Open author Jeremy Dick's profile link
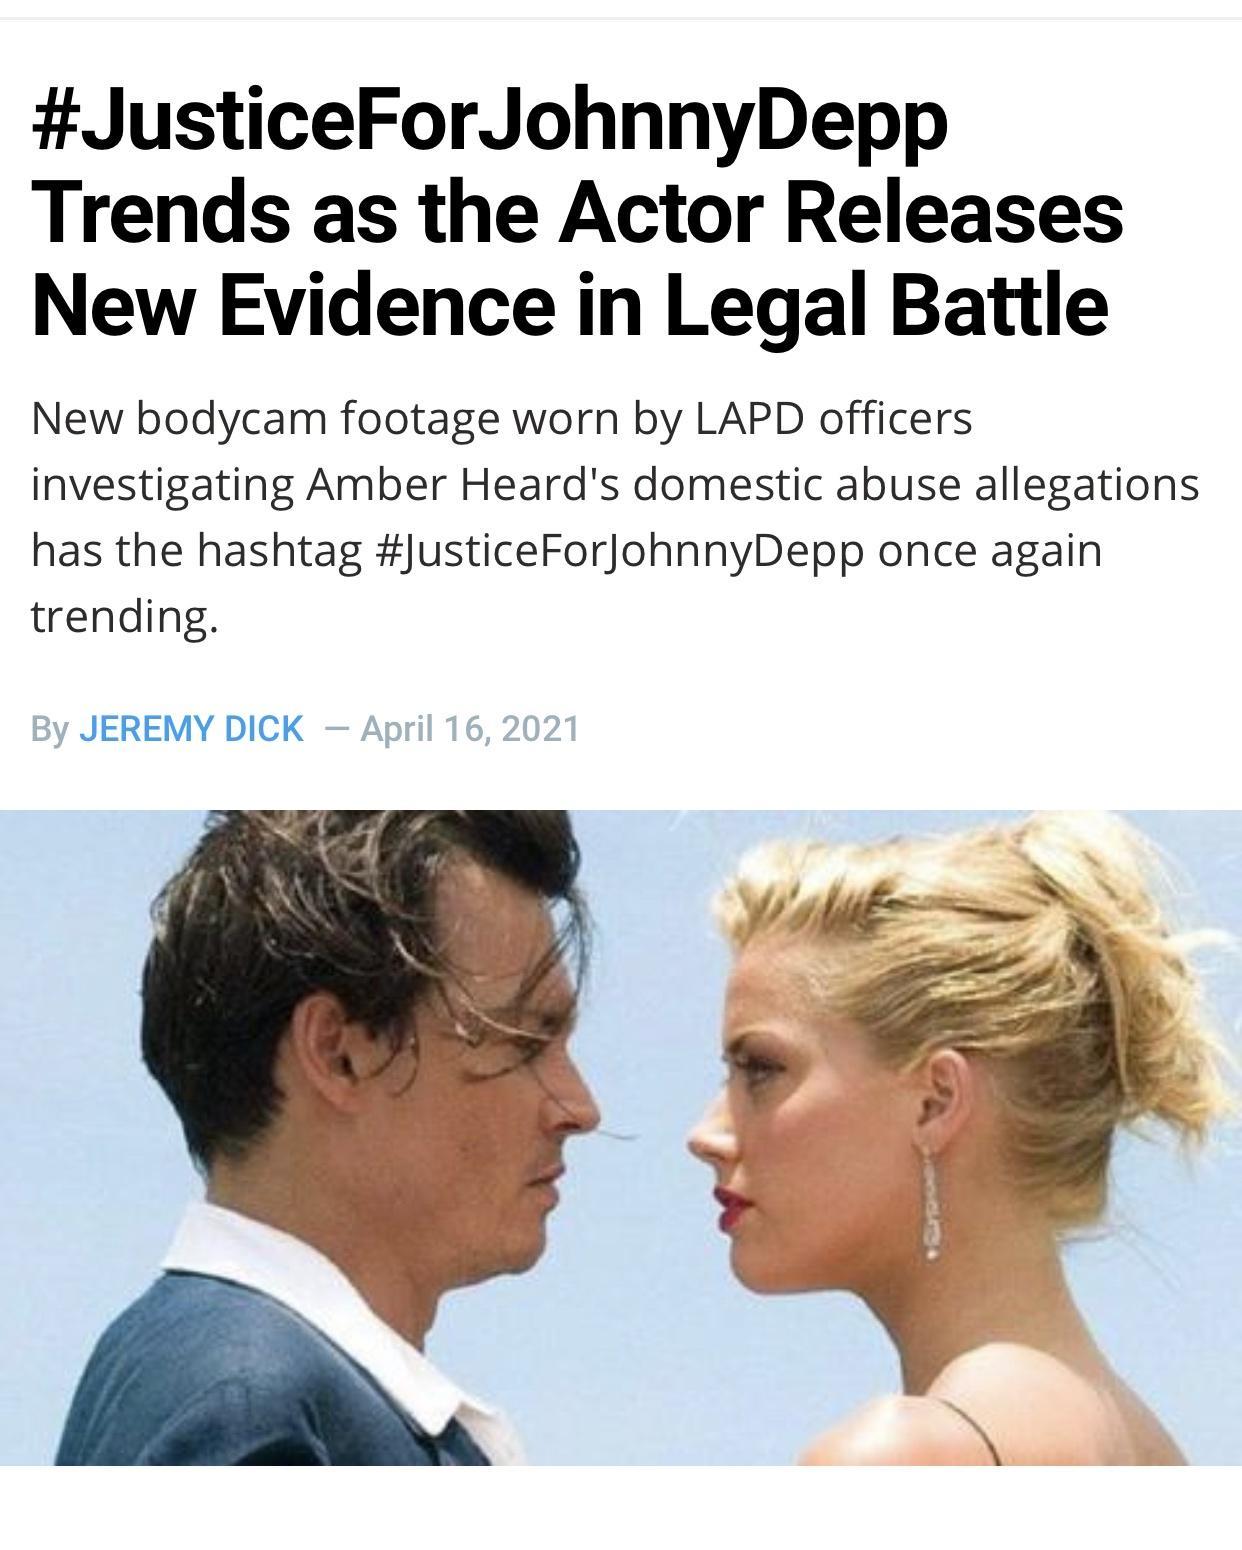1242x1550 pixels. (191, 728)
